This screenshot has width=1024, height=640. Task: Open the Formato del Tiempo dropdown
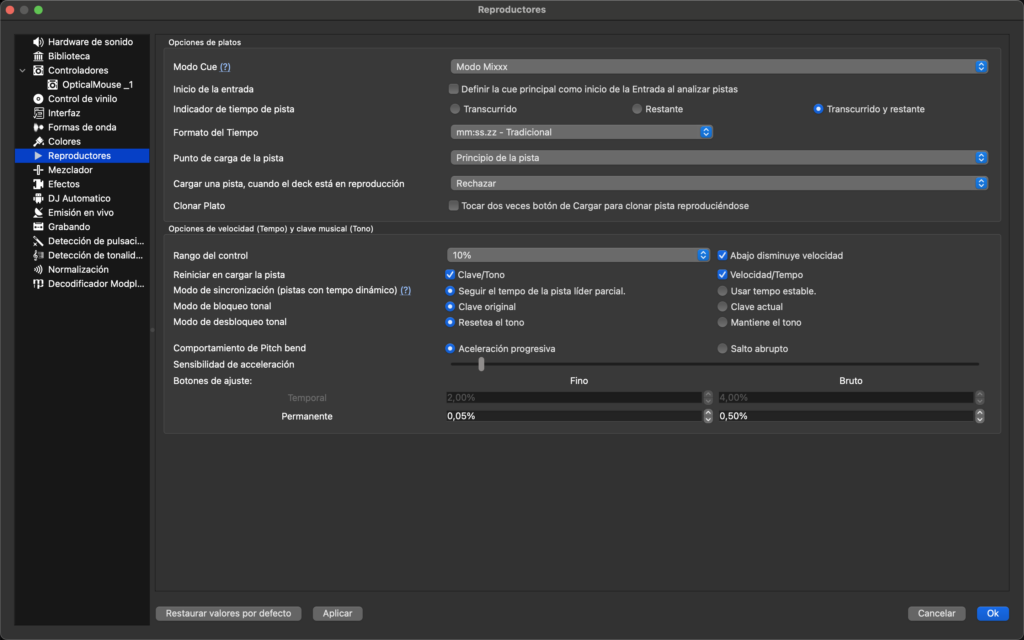[x=581, y=132]
